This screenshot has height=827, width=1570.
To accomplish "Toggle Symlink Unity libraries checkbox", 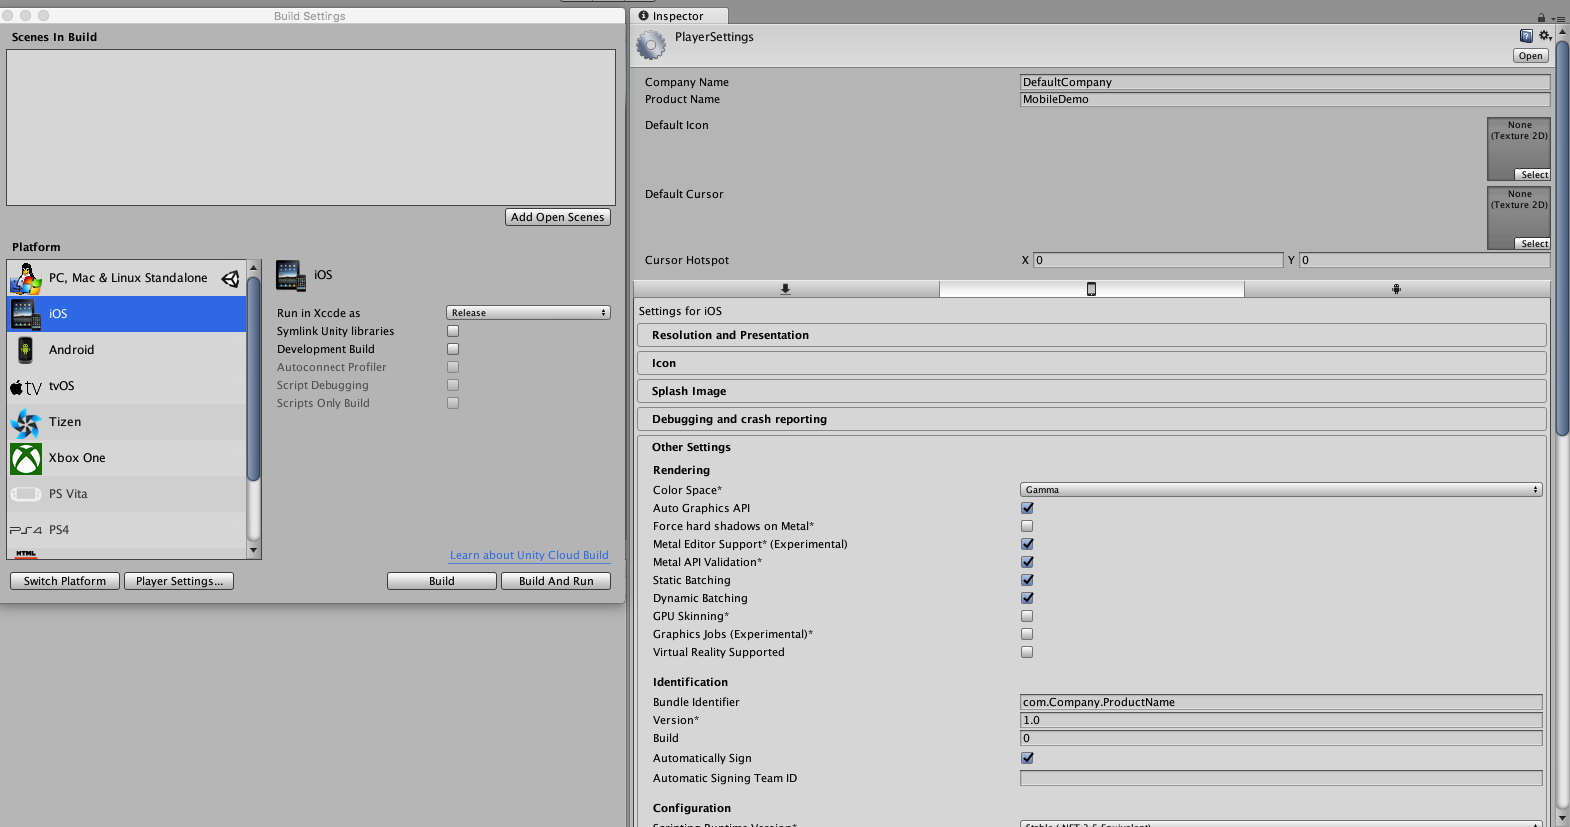I will pyautogui.click(x=453, y=331).
